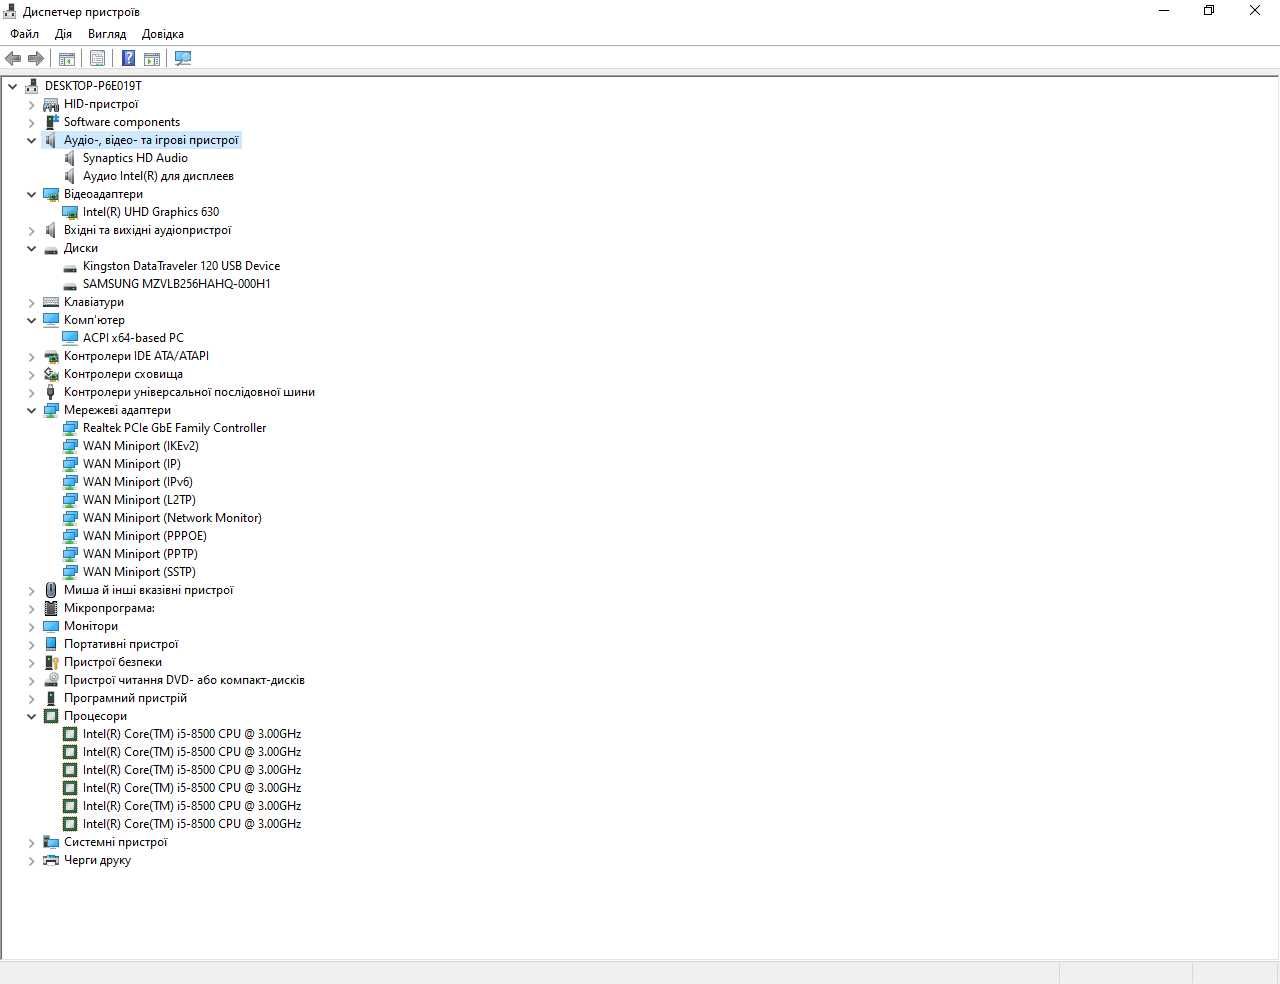The height and width of the screenshot is (984, 1280).
Task: Open the Вигляд menu
Action: [x=107, y=34]
